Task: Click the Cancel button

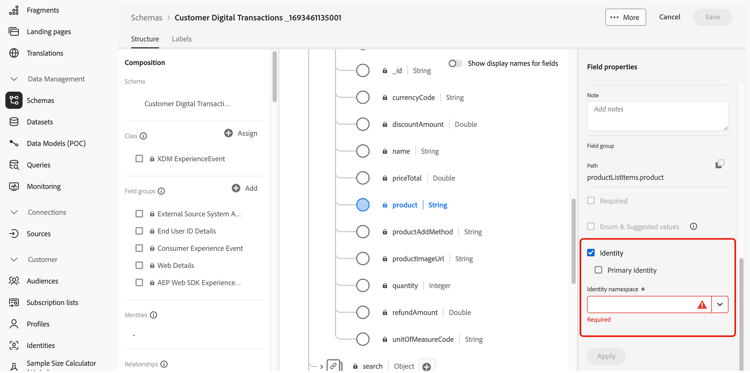Action: [670, 17]
